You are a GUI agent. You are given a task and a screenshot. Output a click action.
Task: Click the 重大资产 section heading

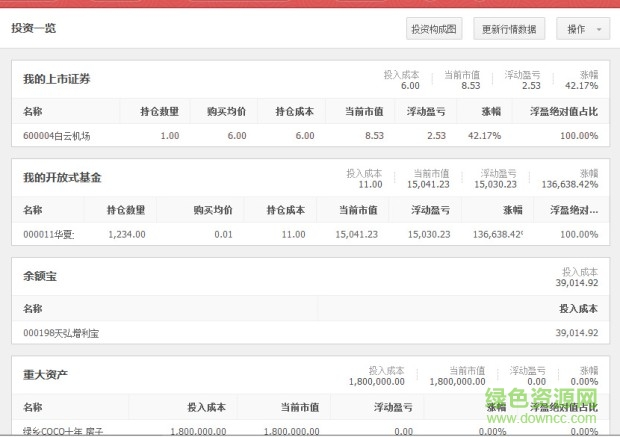[x=45, y=374]
